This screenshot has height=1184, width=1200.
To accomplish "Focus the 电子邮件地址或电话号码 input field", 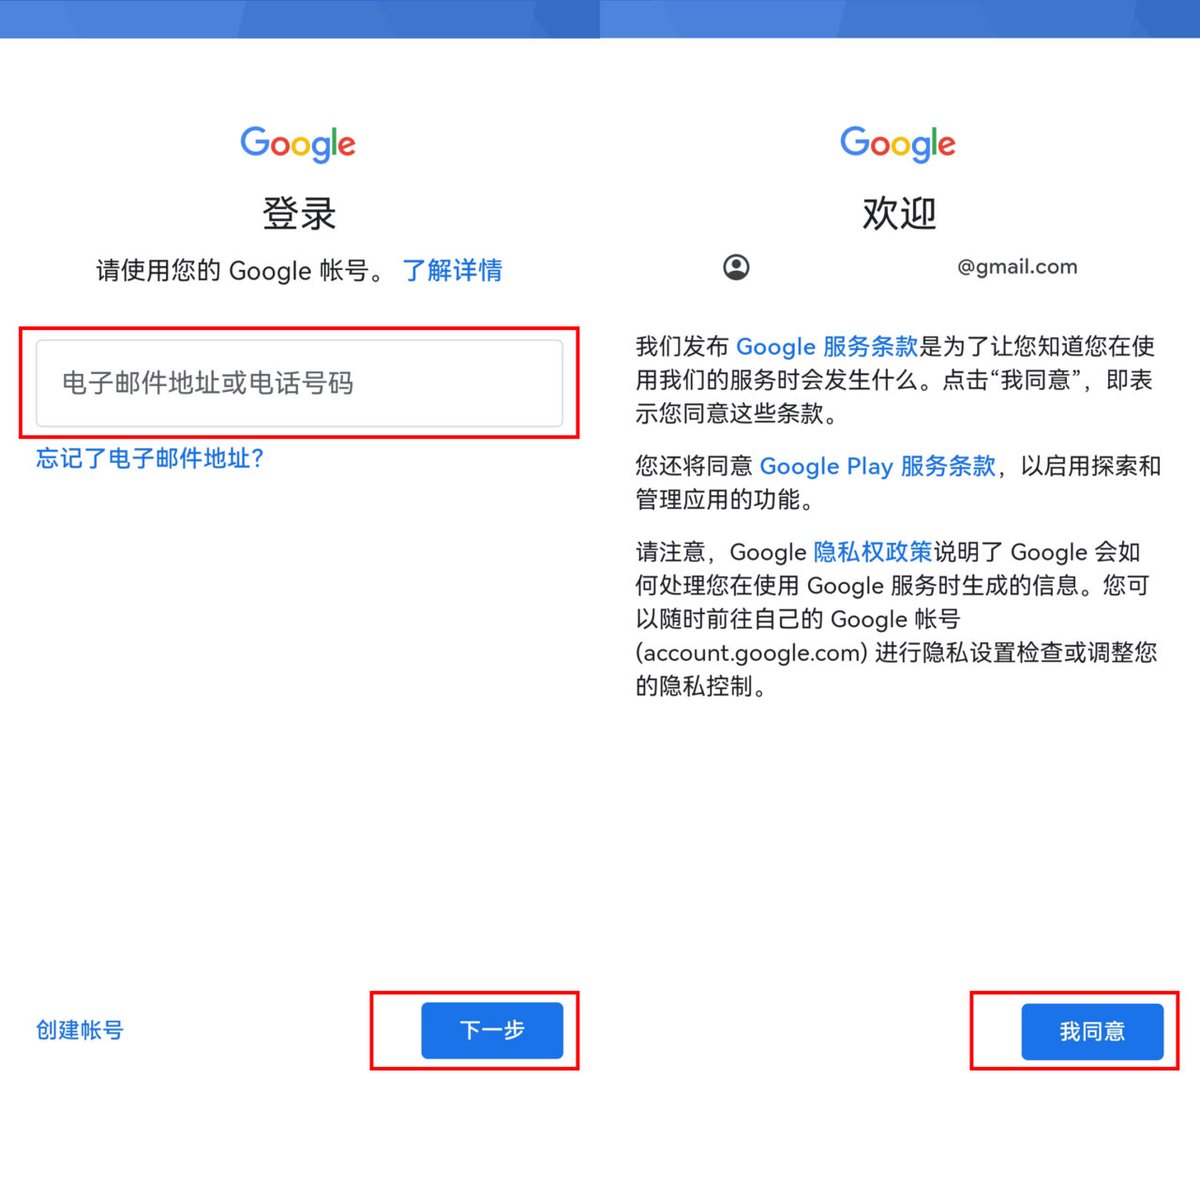I will point(299,383).
